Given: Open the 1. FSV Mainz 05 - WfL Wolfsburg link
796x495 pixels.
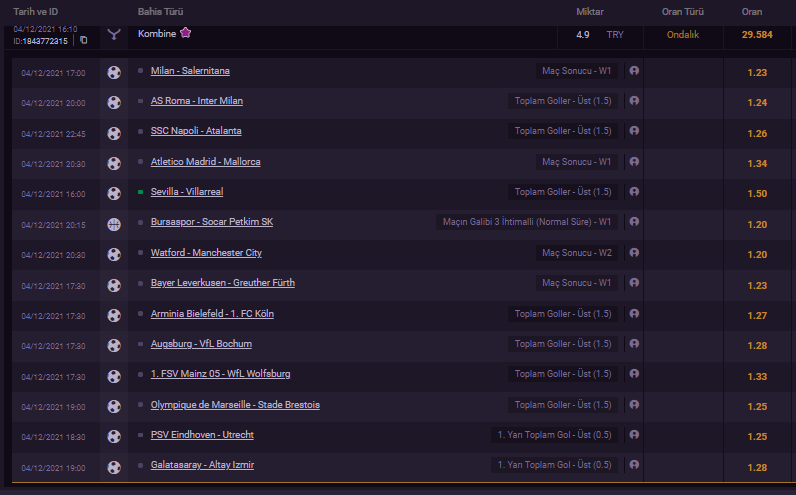Looking at the screenshot, I should 220,373.
